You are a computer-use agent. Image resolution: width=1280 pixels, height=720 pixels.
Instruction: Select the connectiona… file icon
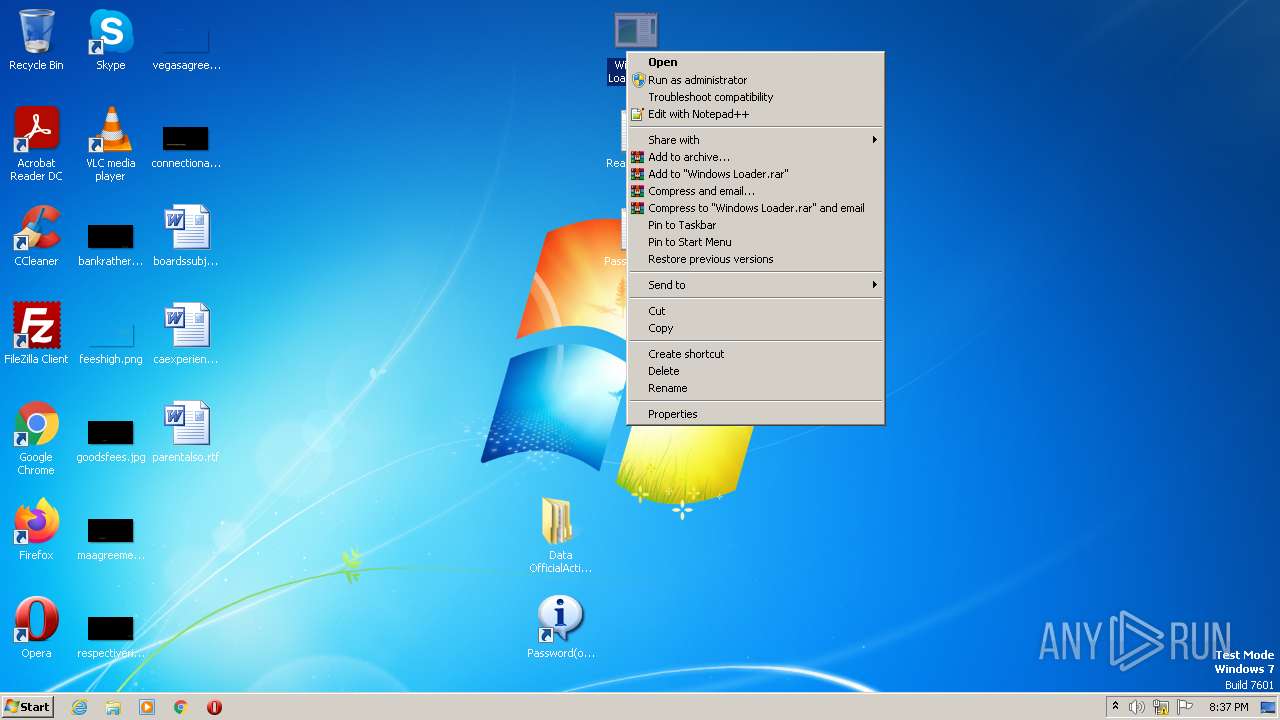tap(186, 144)
